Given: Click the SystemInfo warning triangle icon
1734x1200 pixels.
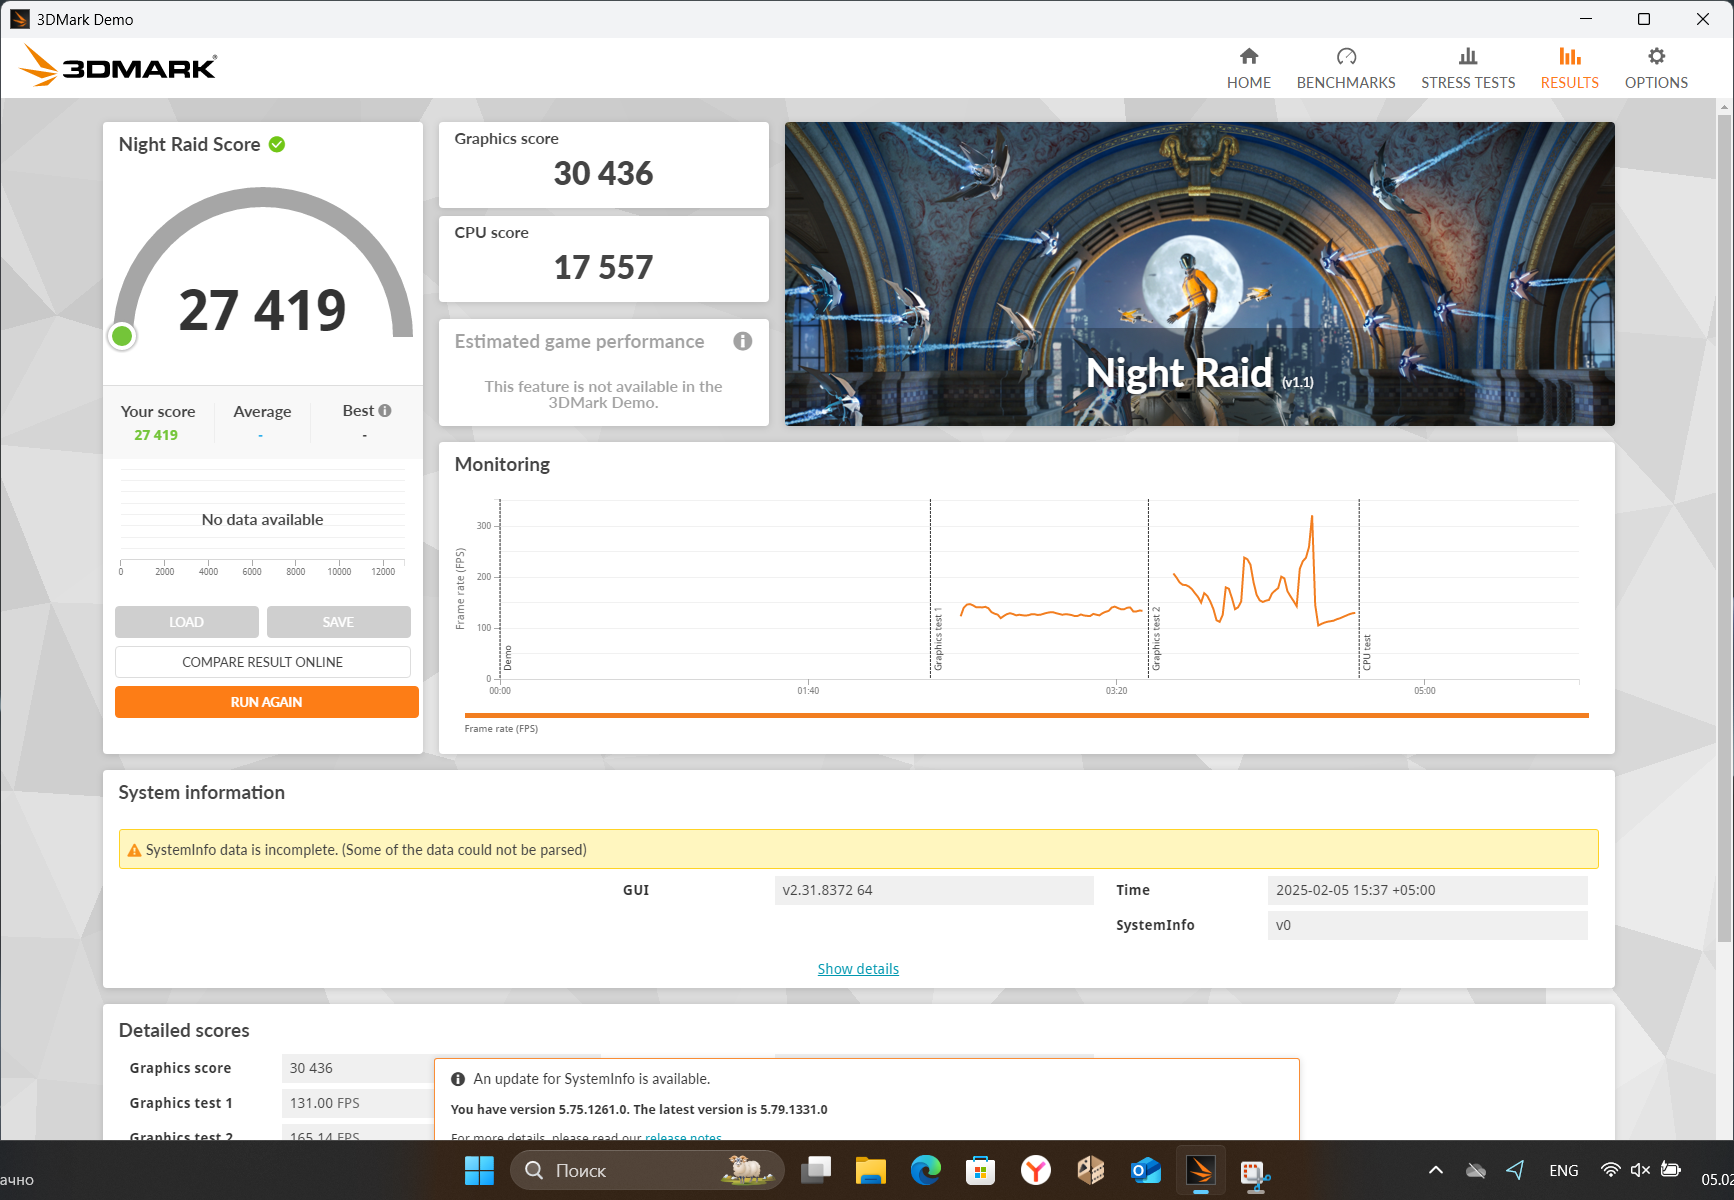Looking at the screenshot, I should [x=134, y=850].
